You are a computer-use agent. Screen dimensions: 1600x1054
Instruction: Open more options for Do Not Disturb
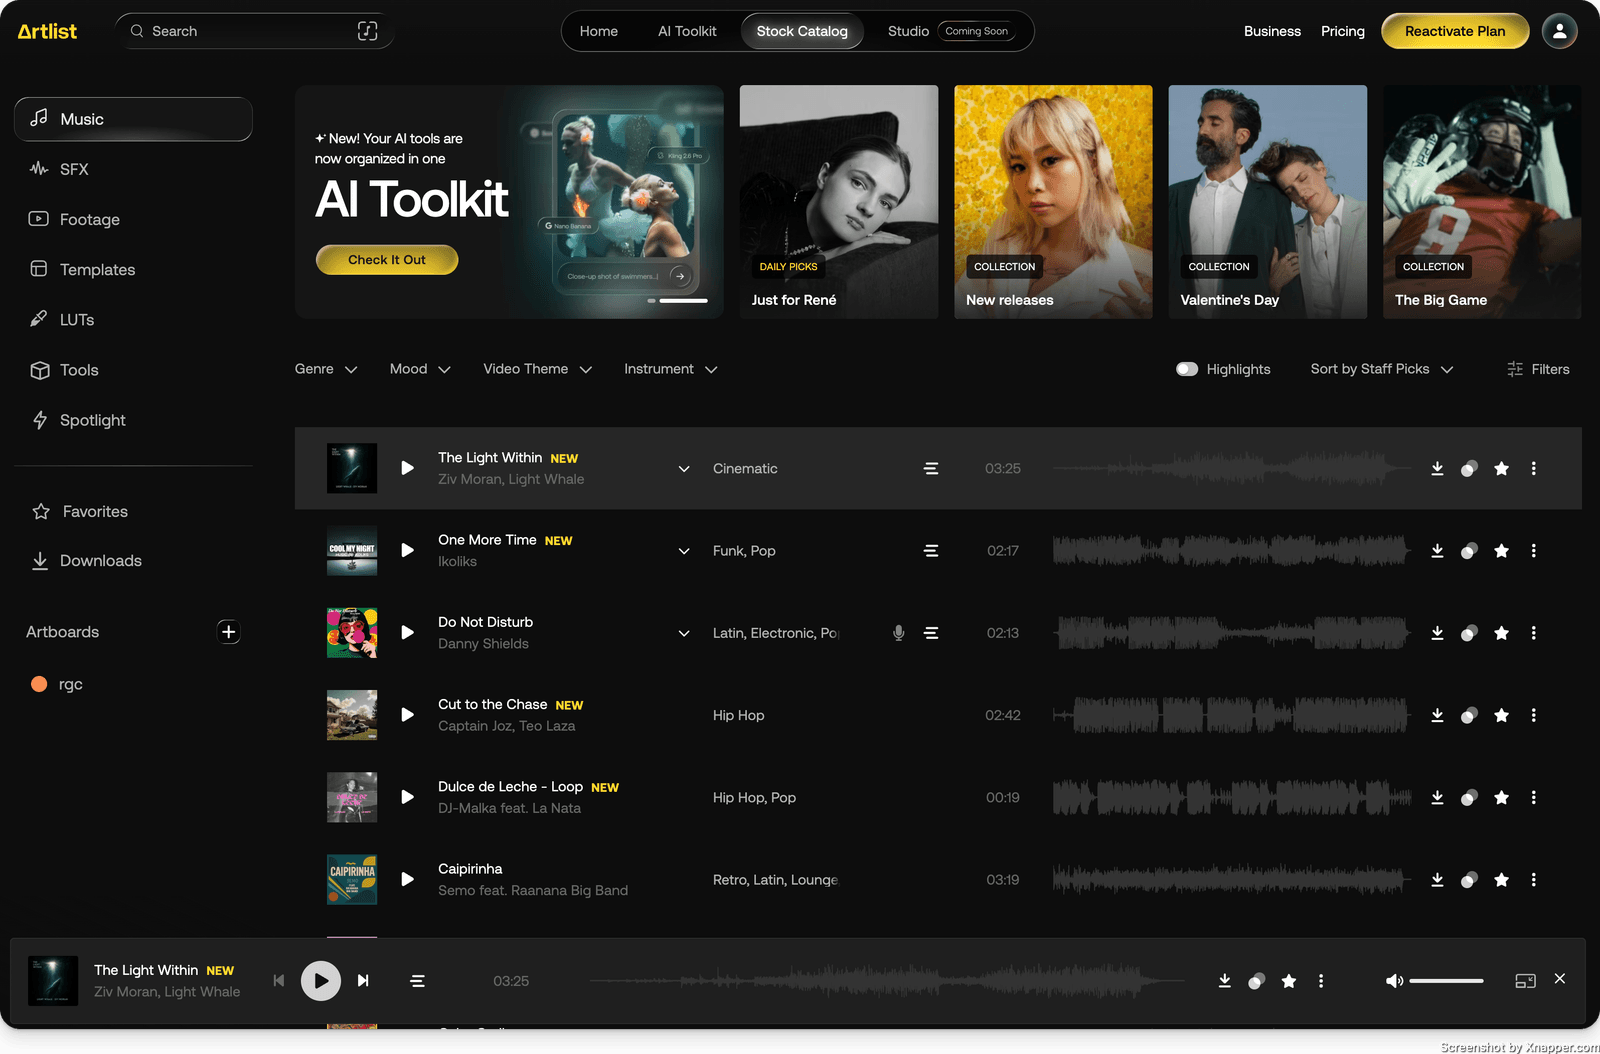[x=1533, y=633]
